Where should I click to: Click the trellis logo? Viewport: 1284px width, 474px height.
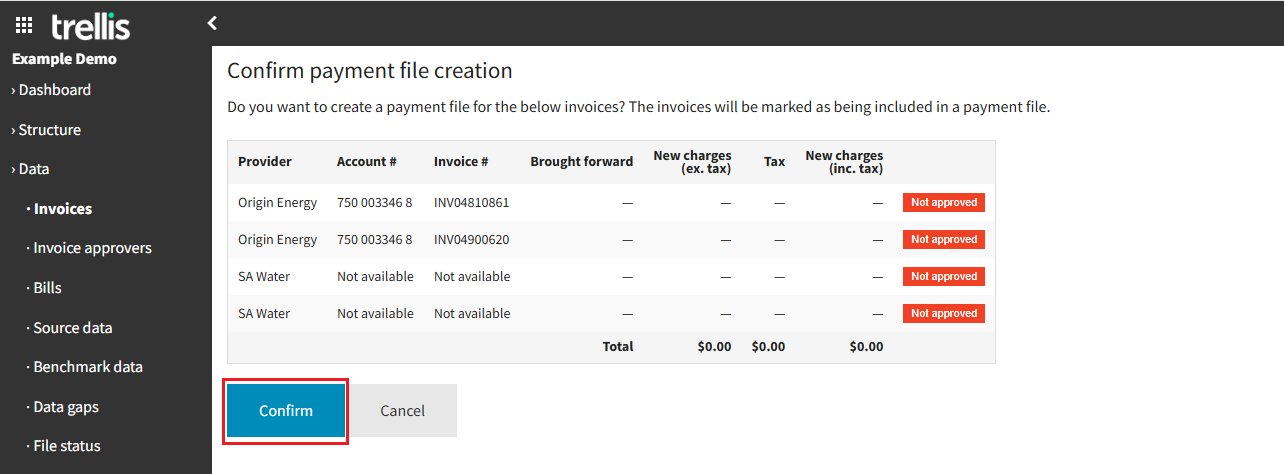point(91,25)
